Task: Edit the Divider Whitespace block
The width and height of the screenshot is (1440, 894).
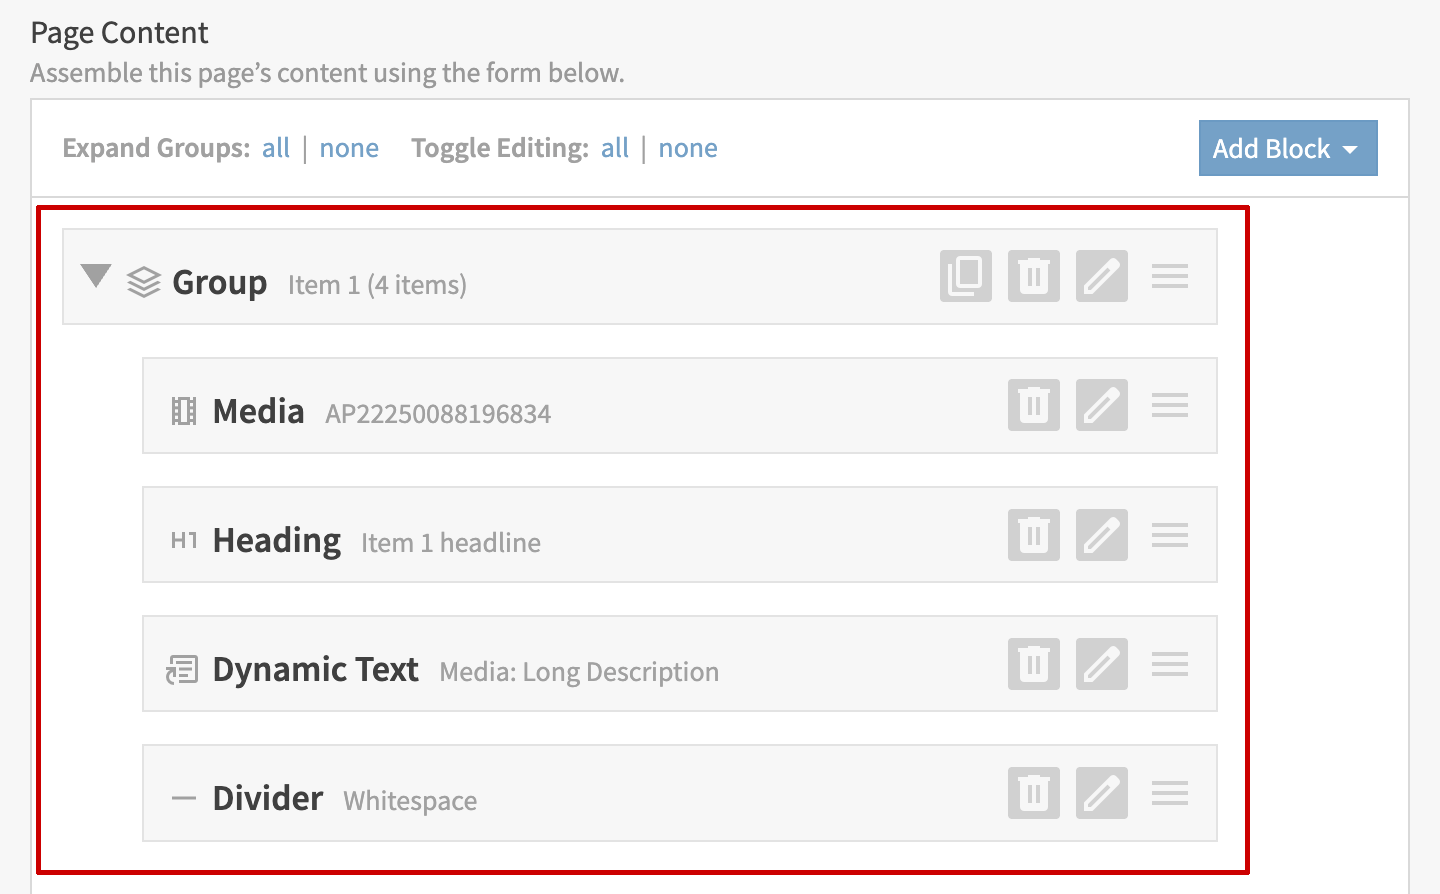Action: click(1101, 793)
